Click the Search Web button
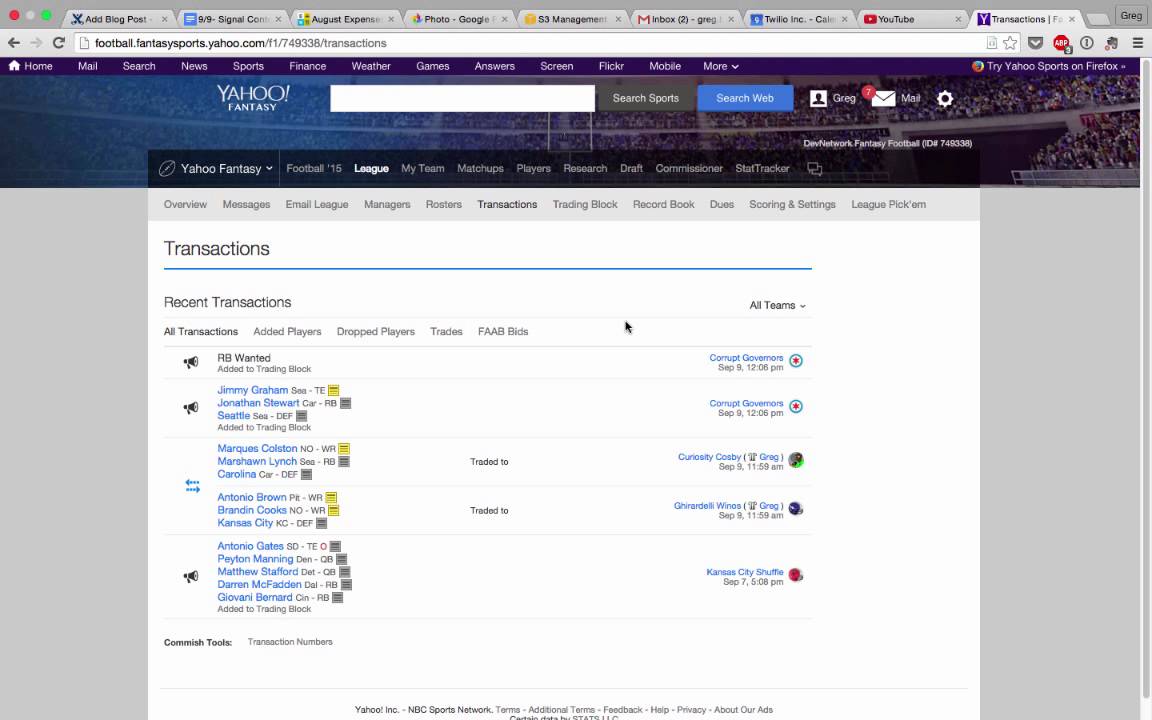Viewport: 1152px width, 720px height. point(745,98)
